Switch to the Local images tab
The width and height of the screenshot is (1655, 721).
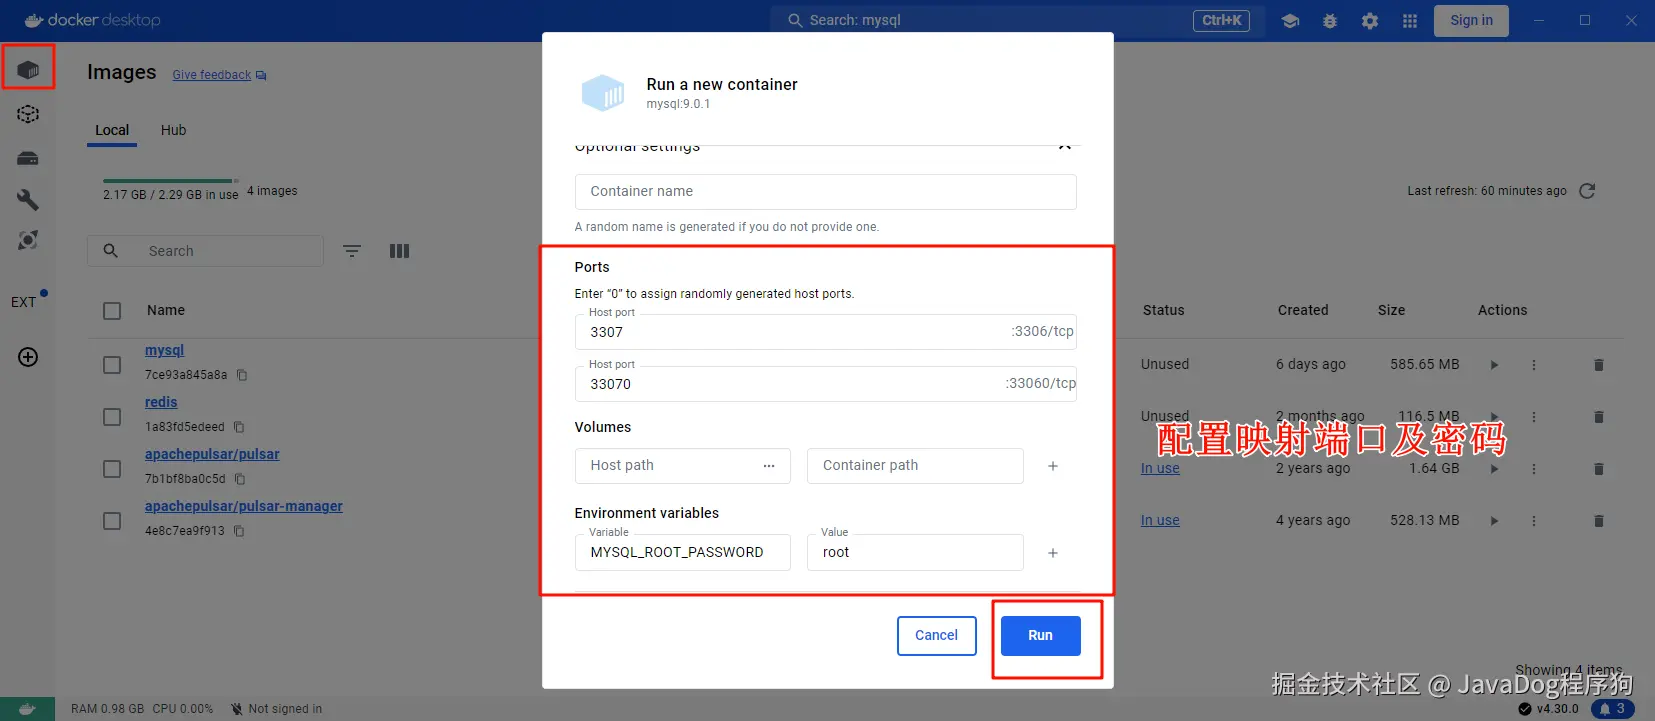[x=112, y=130]
